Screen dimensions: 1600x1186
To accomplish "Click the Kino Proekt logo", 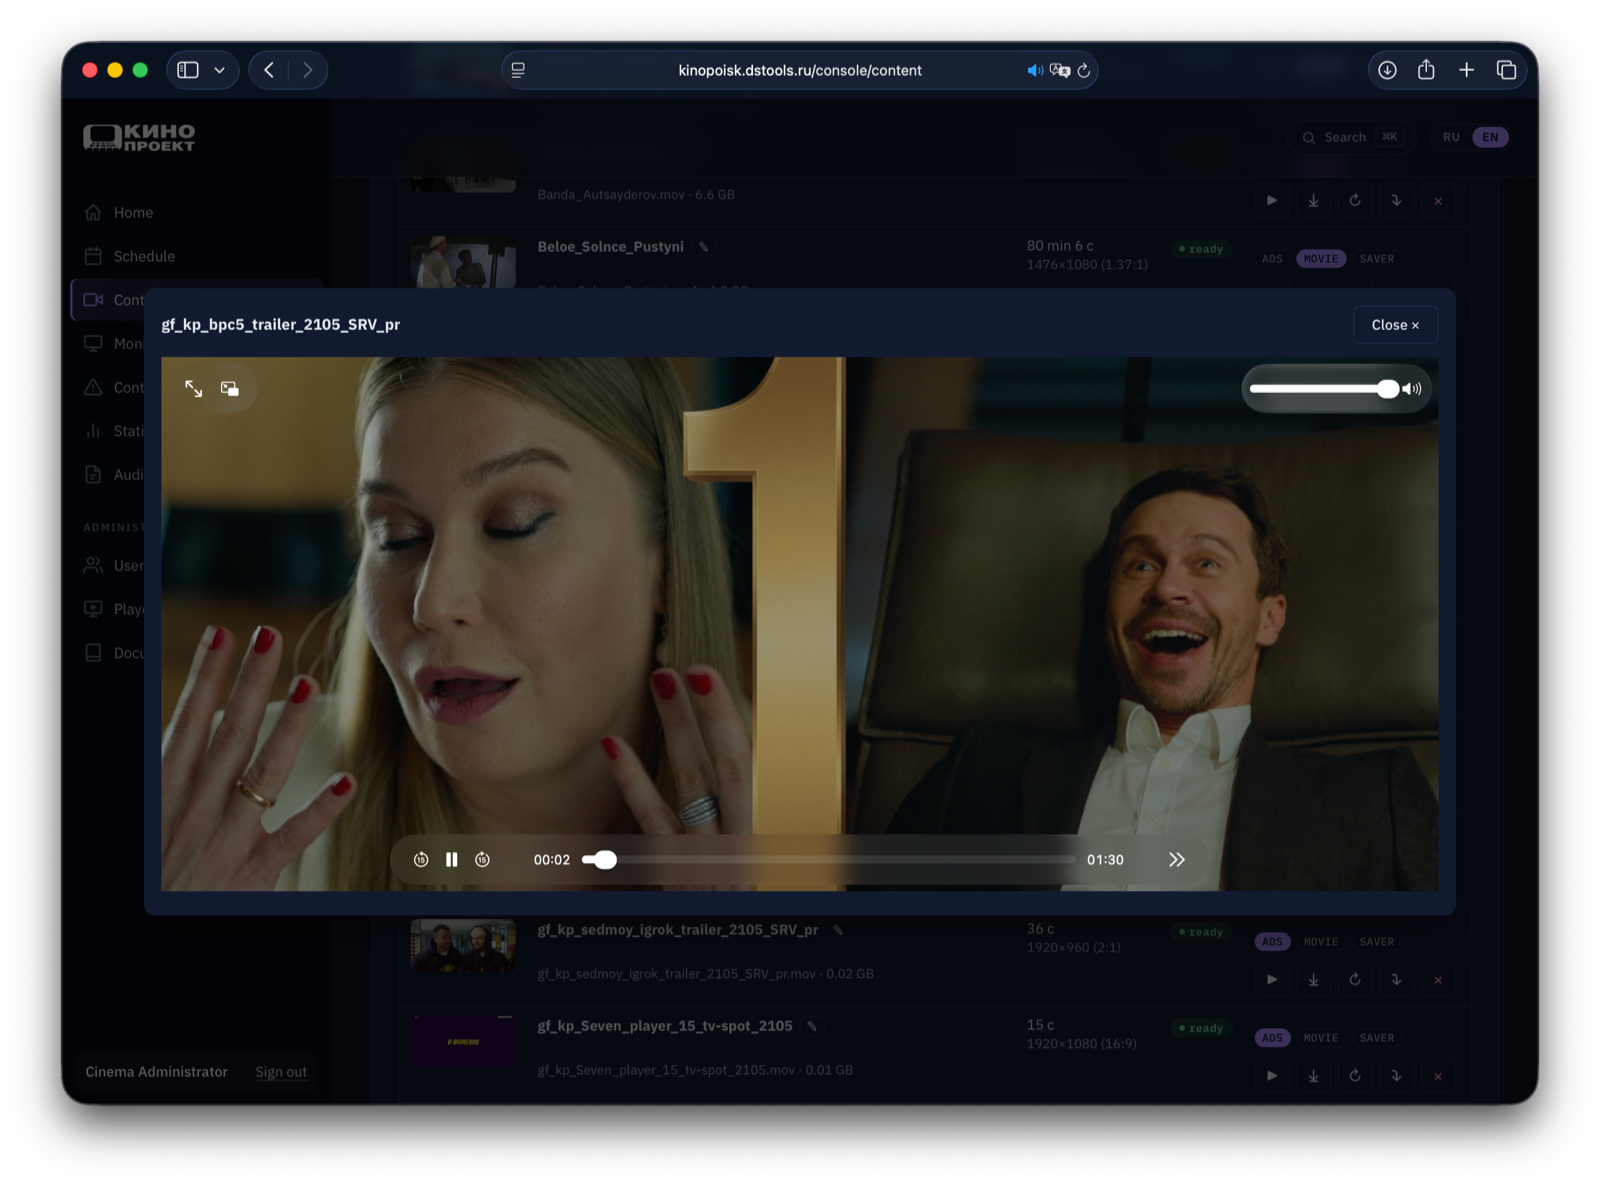I will 139,137.
